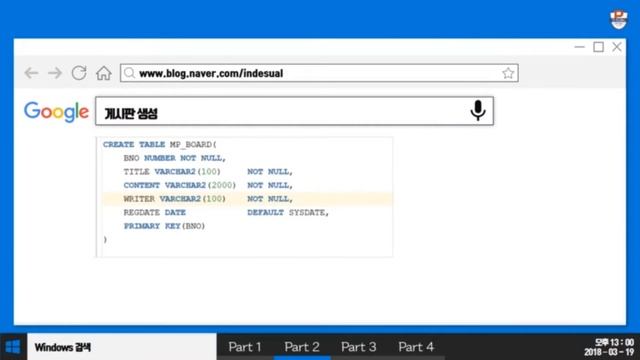Focus the Windows 검색 search box

(122, 347)
